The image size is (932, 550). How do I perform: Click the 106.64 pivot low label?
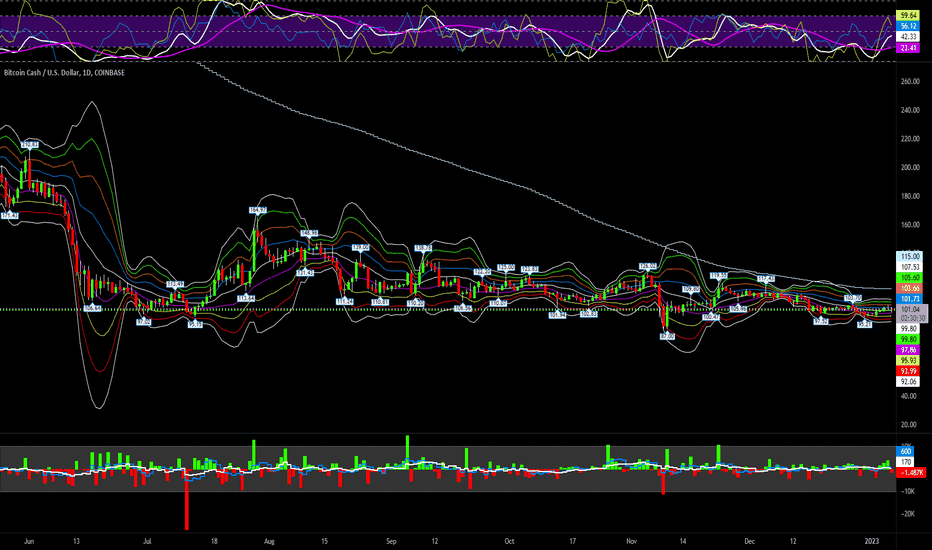(93, 308)
